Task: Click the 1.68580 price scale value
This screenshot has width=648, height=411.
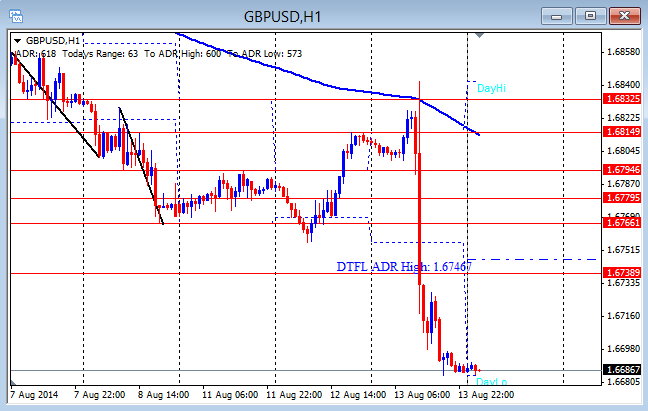Action: [624, 52]
